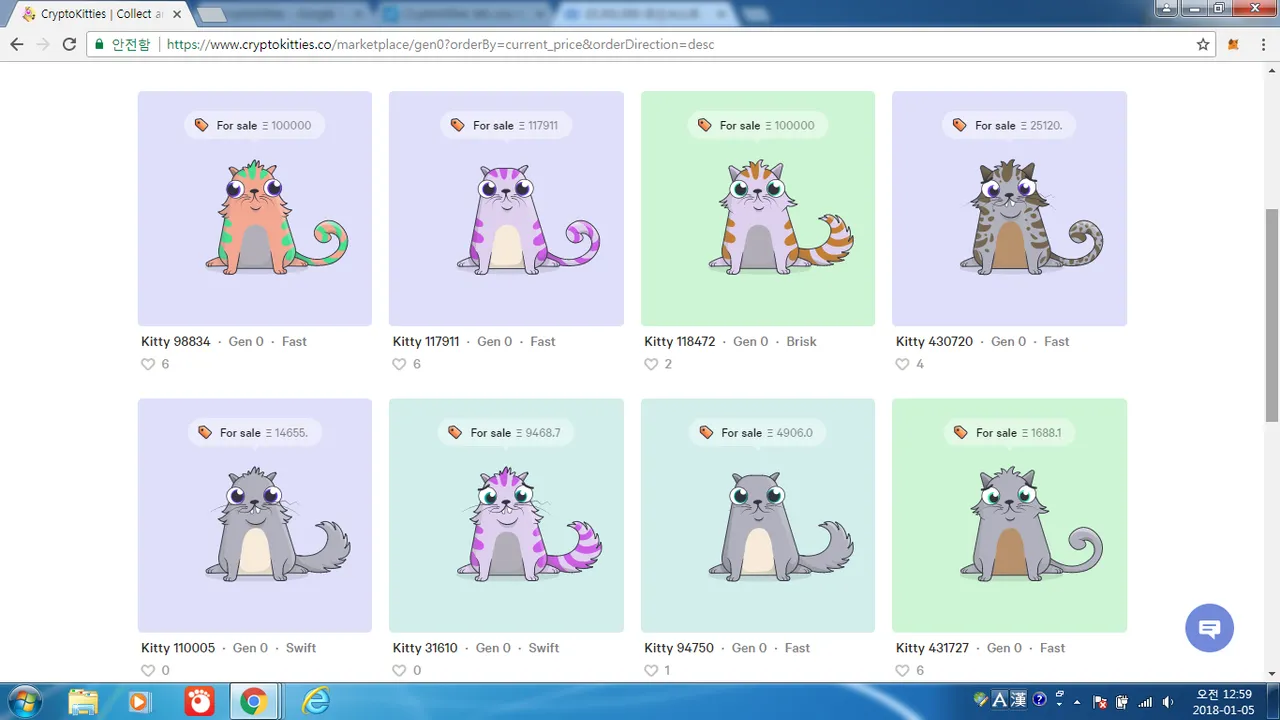Click the For sale 4906.0 price tag

tap(758, 432)
